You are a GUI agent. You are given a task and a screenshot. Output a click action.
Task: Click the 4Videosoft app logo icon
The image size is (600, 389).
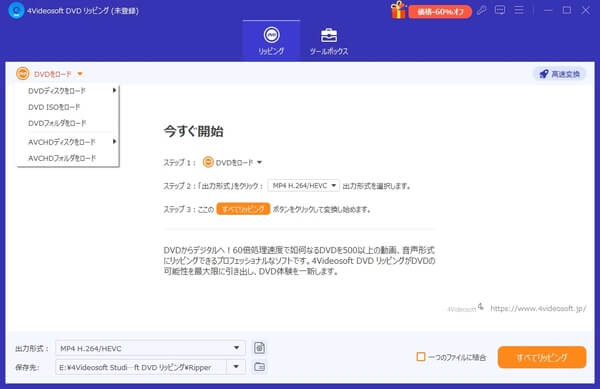tap(16, 10)
